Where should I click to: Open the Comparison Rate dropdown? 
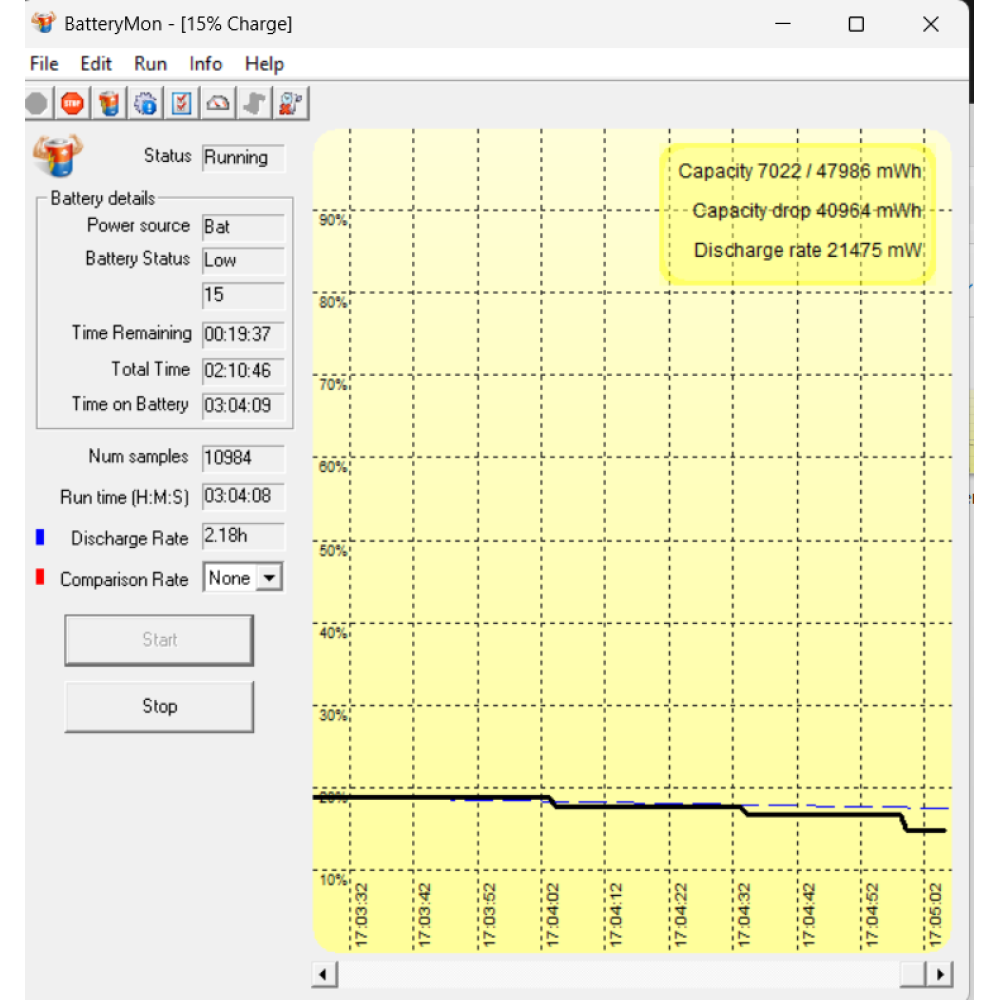point(269,578)
